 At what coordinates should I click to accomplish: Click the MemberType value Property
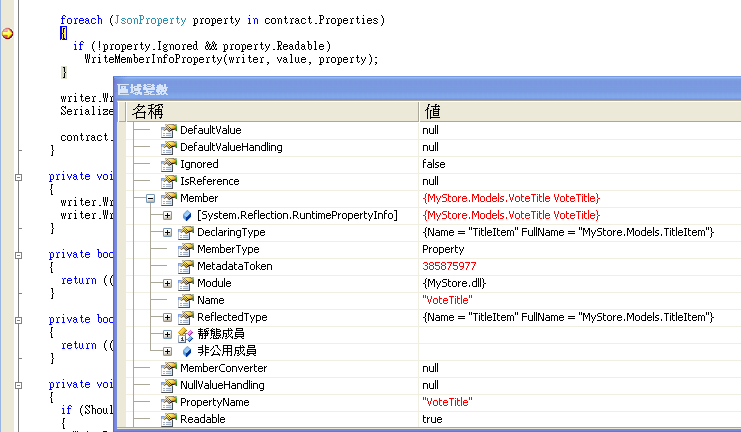click(x=443, y=250)
